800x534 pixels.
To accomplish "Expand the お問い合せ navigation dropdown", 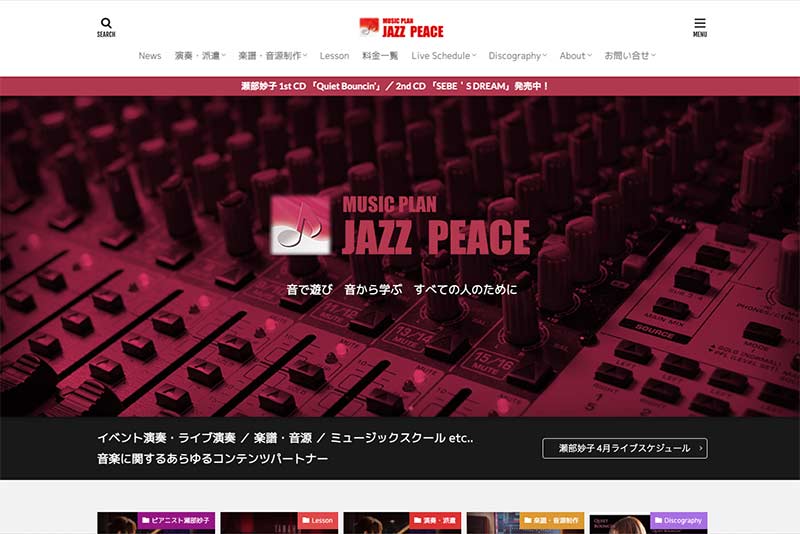I will point(629,56).
